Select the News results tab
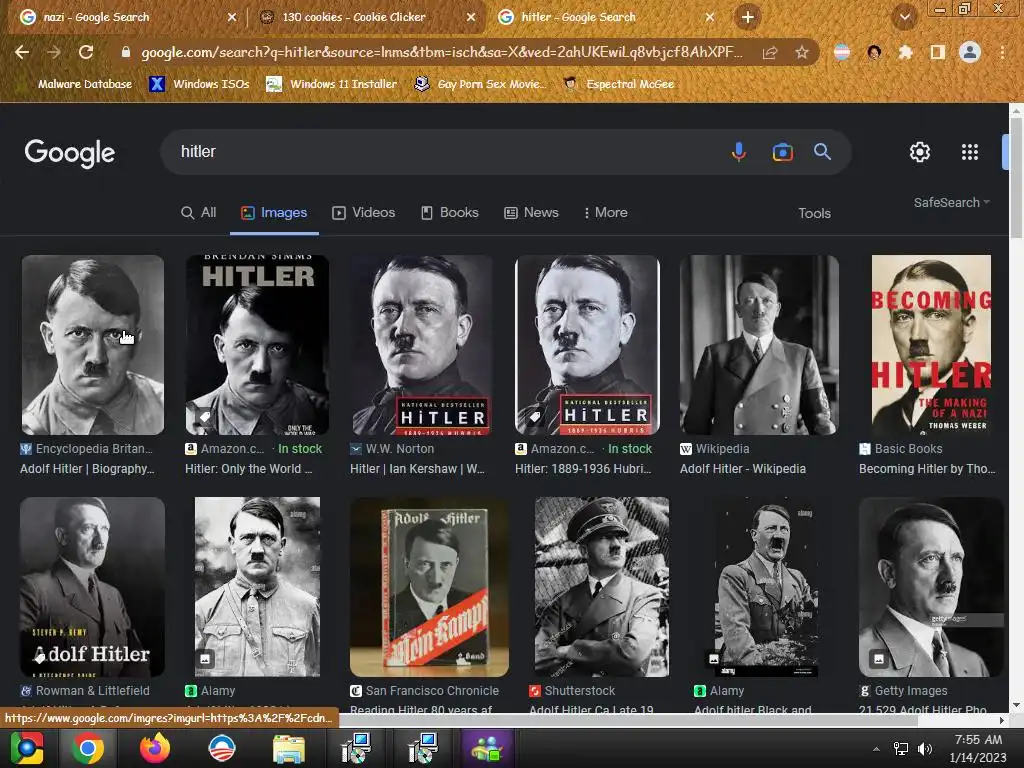This screenshot has height=768, width=1024. pos(532,212)
